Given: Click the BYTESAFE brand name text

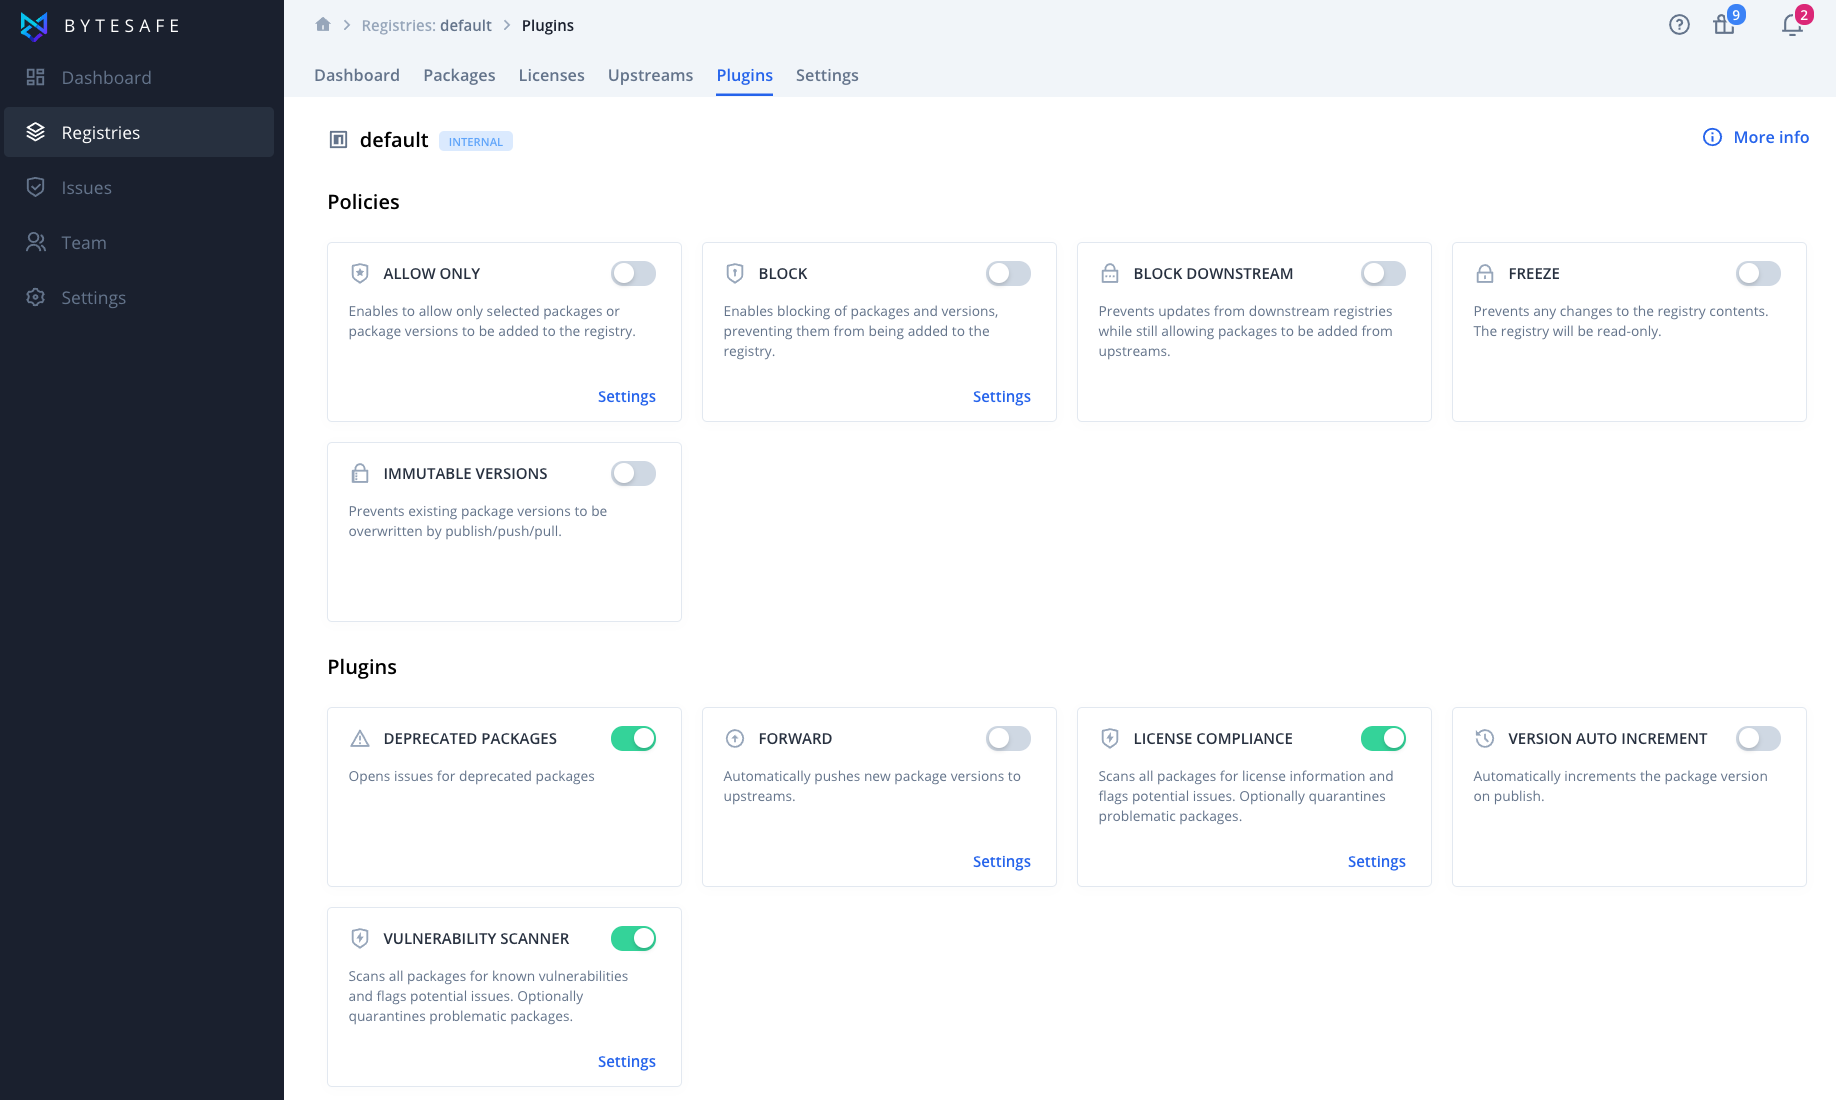Looking at the screenshot, I should click(122, 26).
